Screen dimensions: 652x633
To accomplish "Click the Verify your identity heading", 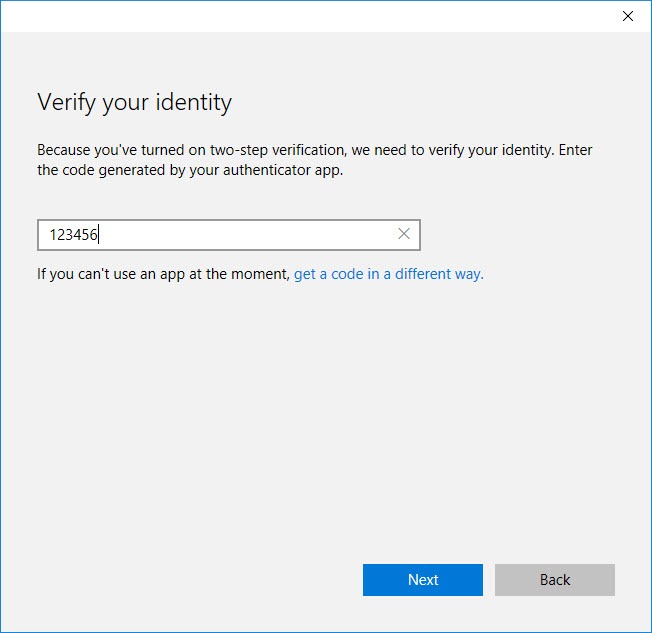I will [x=134, y=102].
